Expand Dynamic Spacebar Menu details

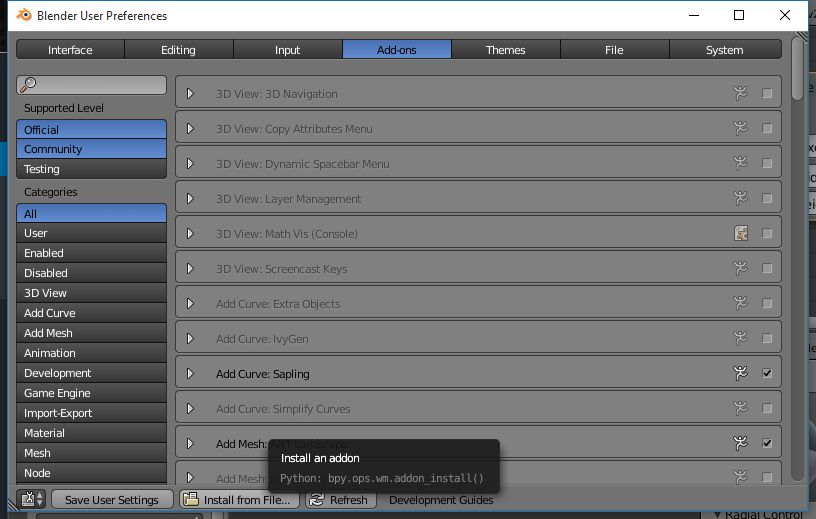coord(190,163)
